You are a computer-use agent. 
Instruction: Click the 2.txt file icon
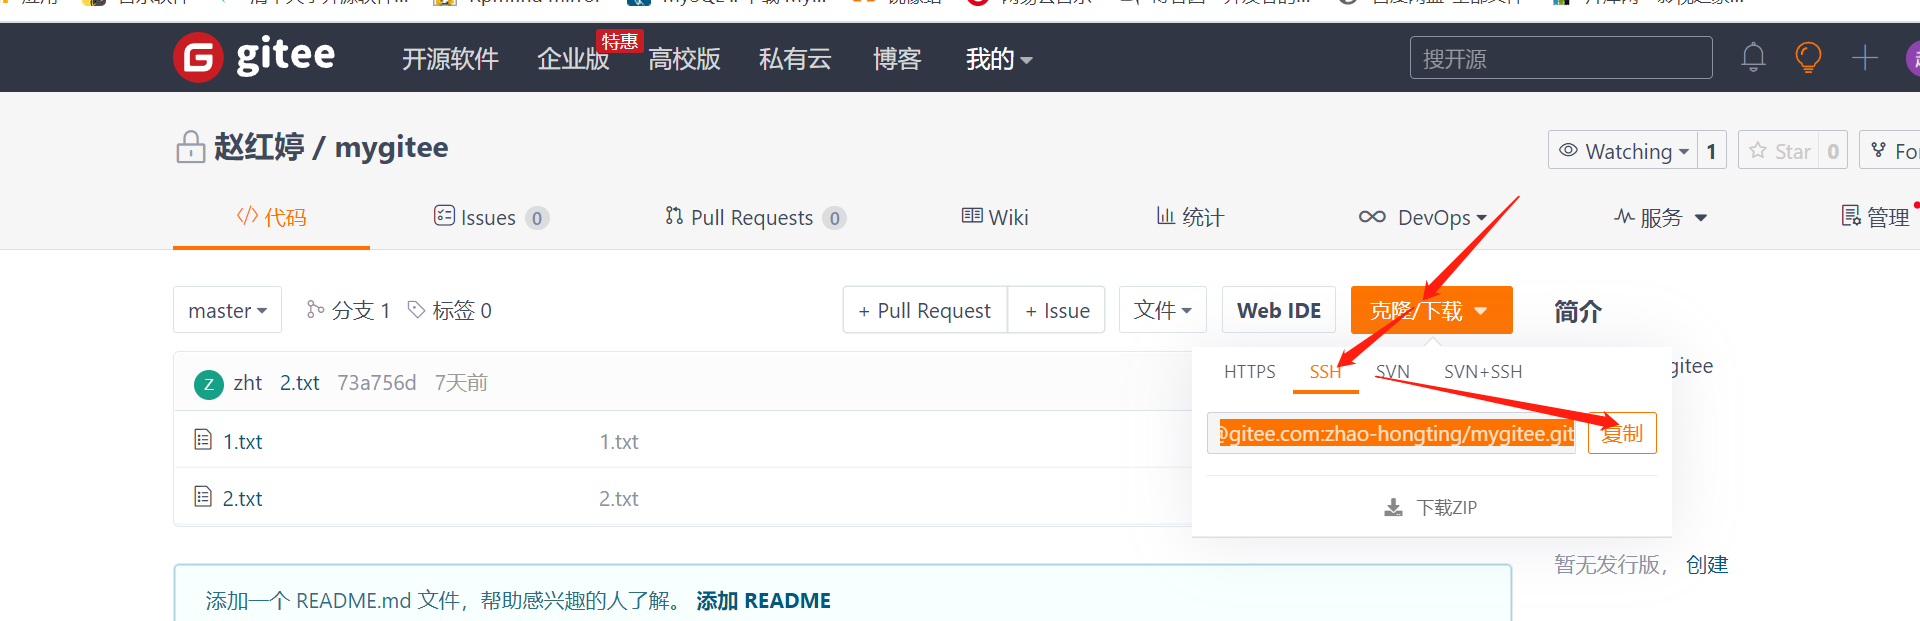tap(203, 496)
